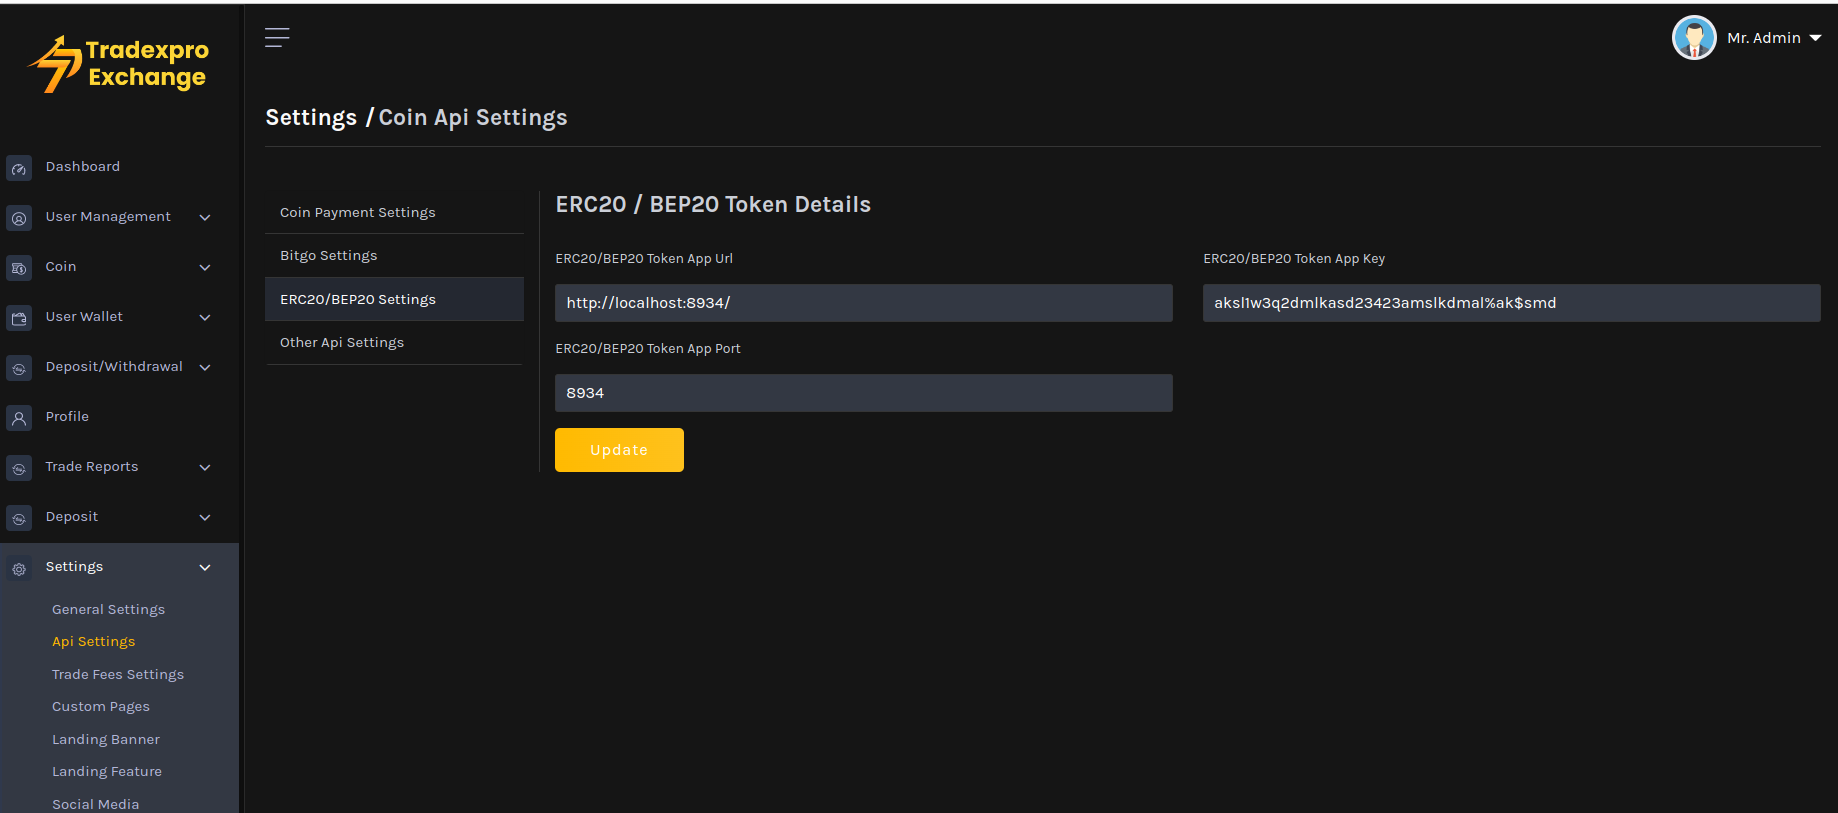Click the Profile person icon
The height and width of the screenshot is (813, 1838).
[19, 418]
